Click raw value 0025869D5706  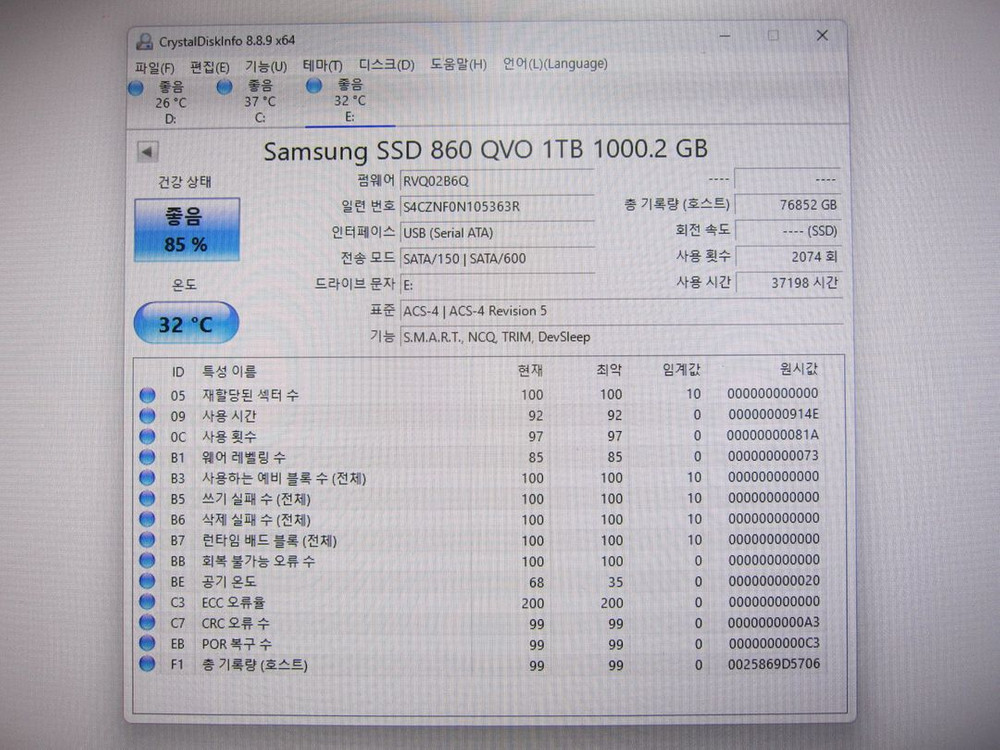(x=774, y=664)
